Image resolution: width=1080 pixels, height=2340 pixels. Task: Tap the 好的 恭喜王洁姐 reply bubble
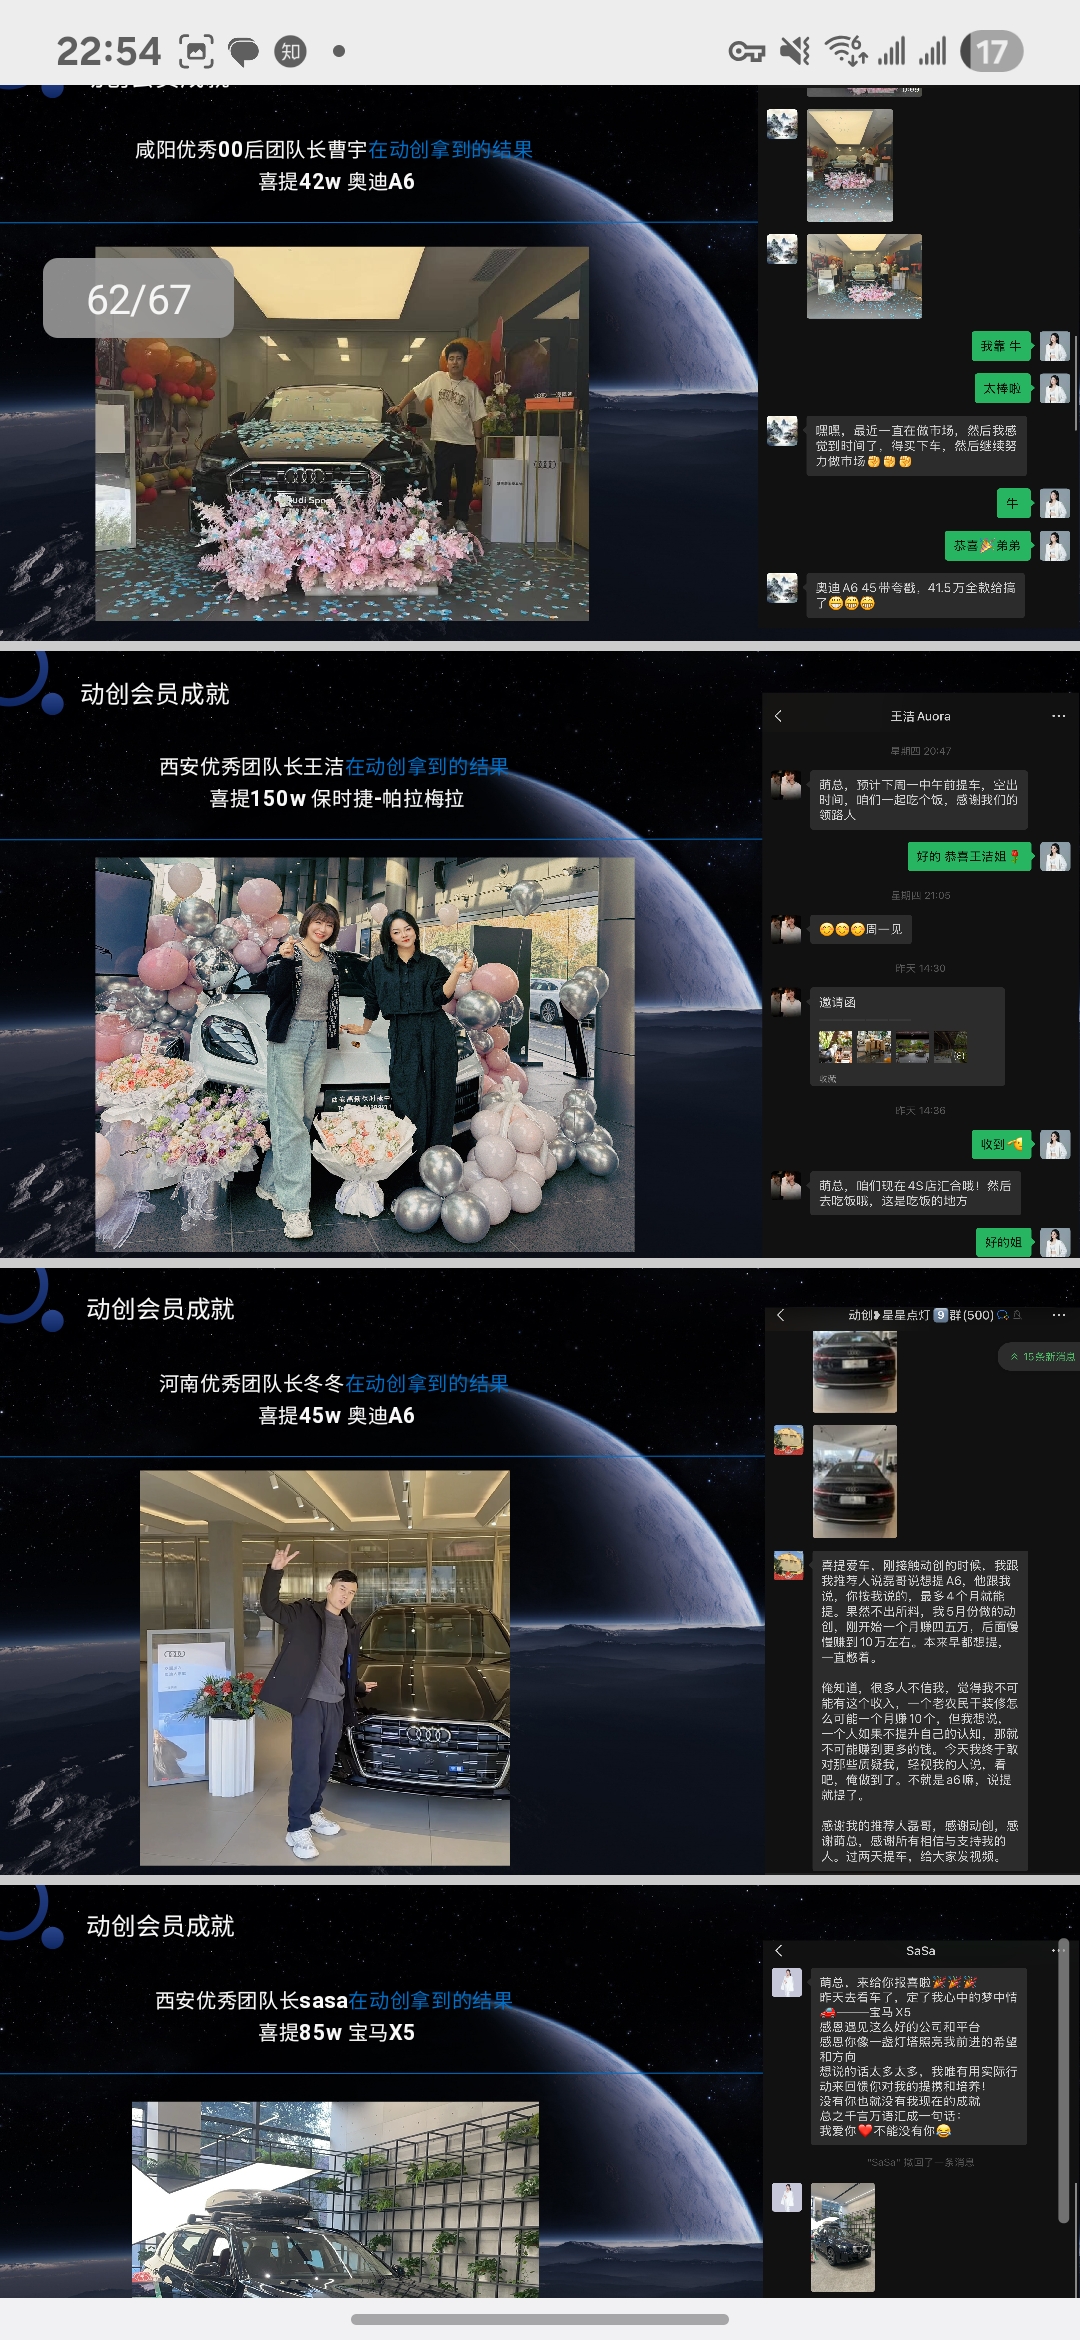click(x=969, y=856)
